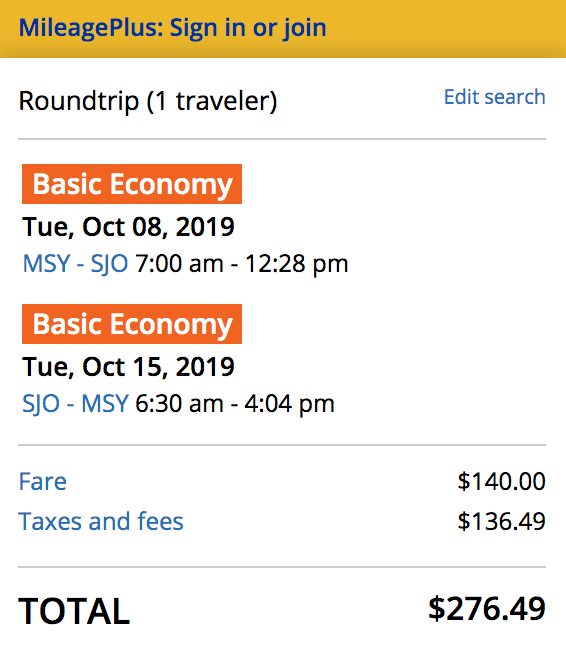The width and height of the screenshot is (566, 652).
Task: Click the yellow MileagePlus banner background
Action: pyautogui.click(x=445, y=28)
